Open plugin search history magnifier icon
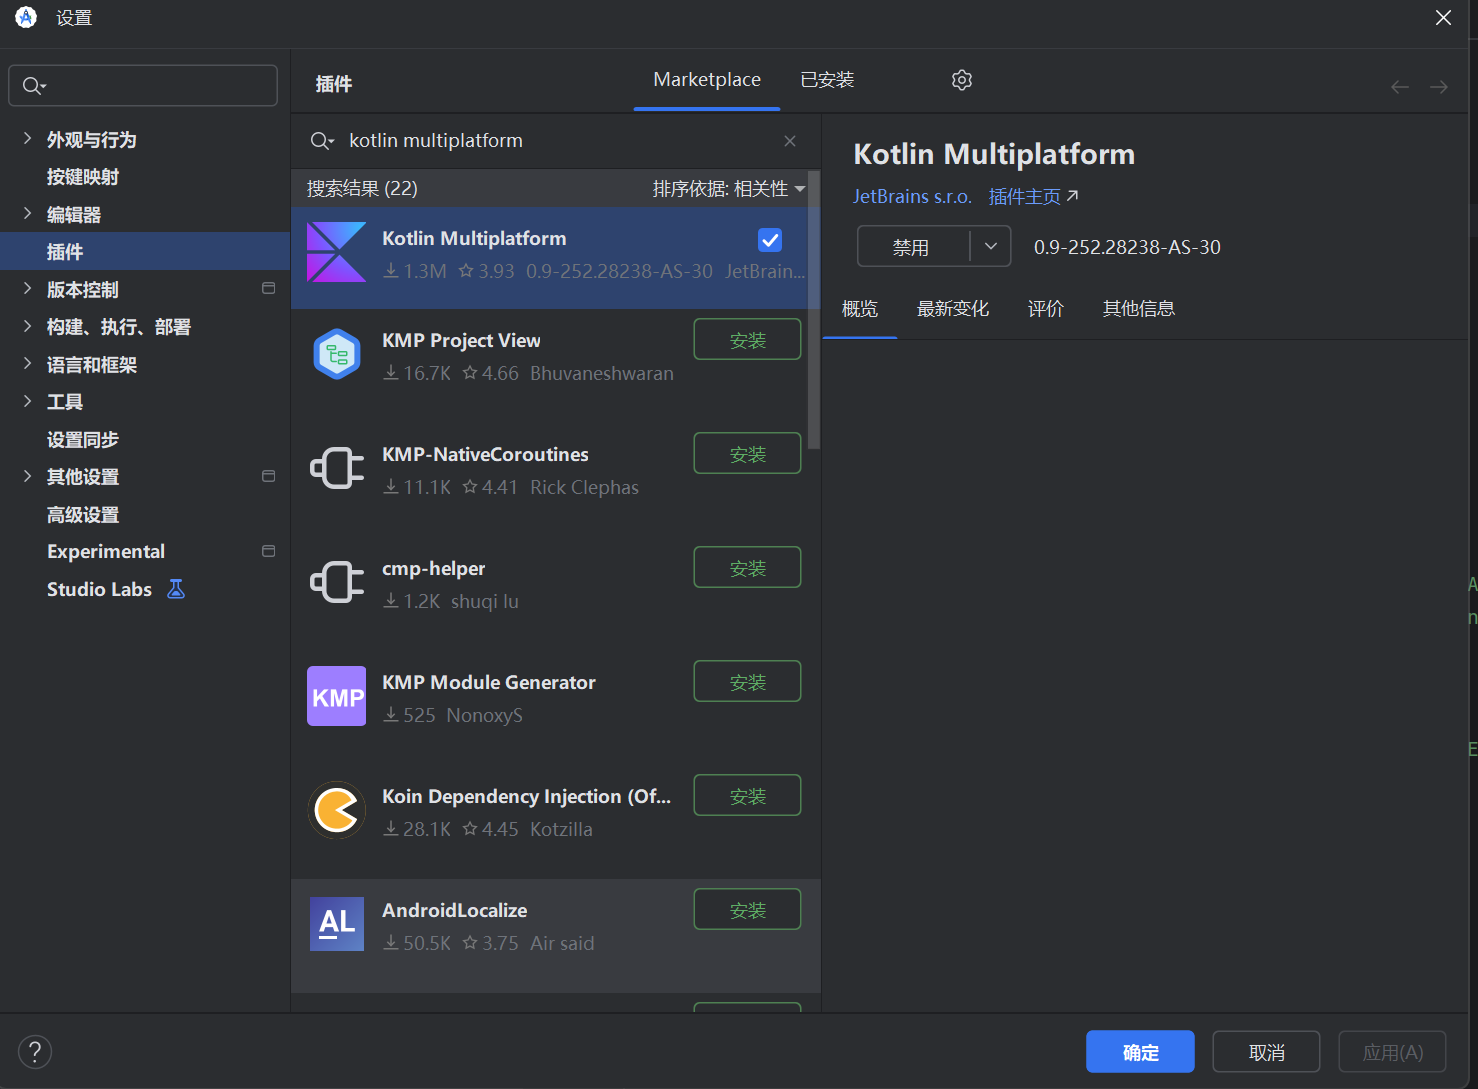 pos(321,141)
